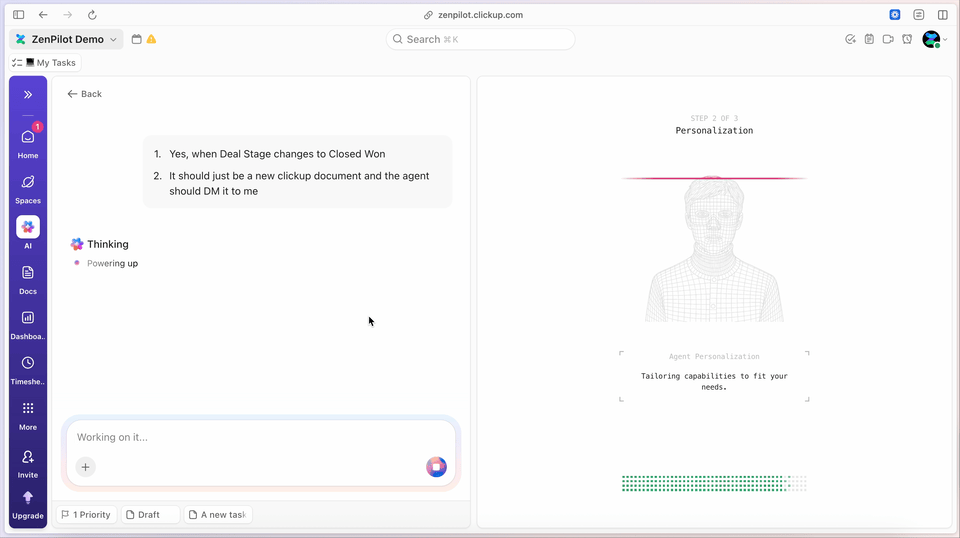Click the quick task check icon in header
960x538 pixels.
point(850,39)
